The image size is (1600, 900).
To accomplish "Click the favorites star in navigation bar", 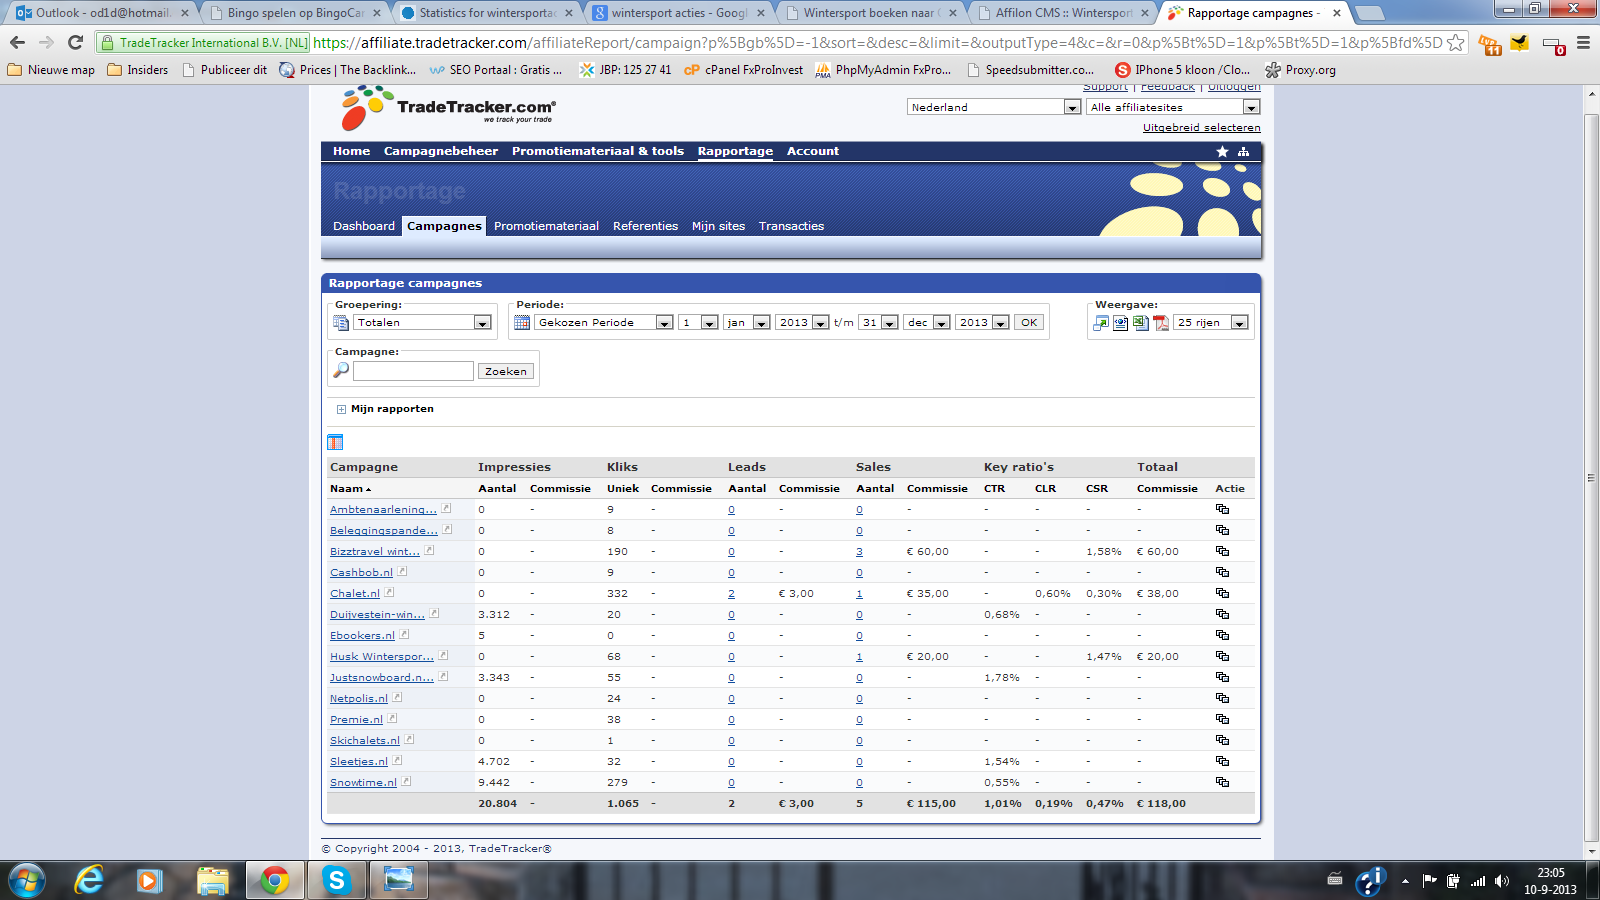I will tap(1222, 152).
